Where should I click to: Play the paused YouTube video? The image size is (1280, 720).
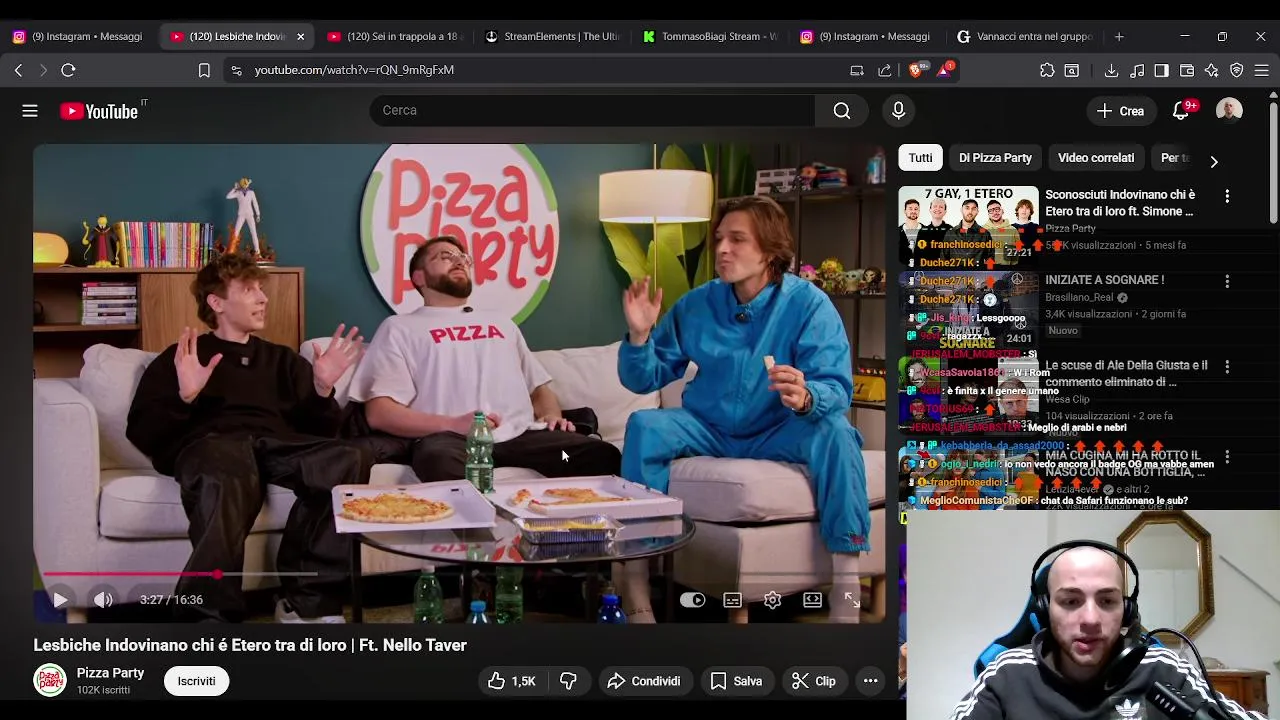[60, 600]
